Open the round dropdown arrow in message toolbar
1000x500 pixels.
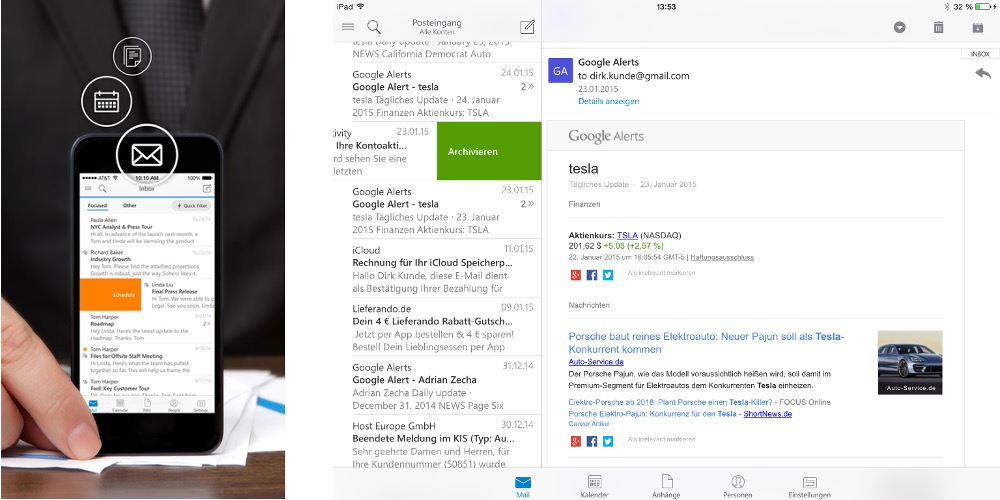(899, 27)
